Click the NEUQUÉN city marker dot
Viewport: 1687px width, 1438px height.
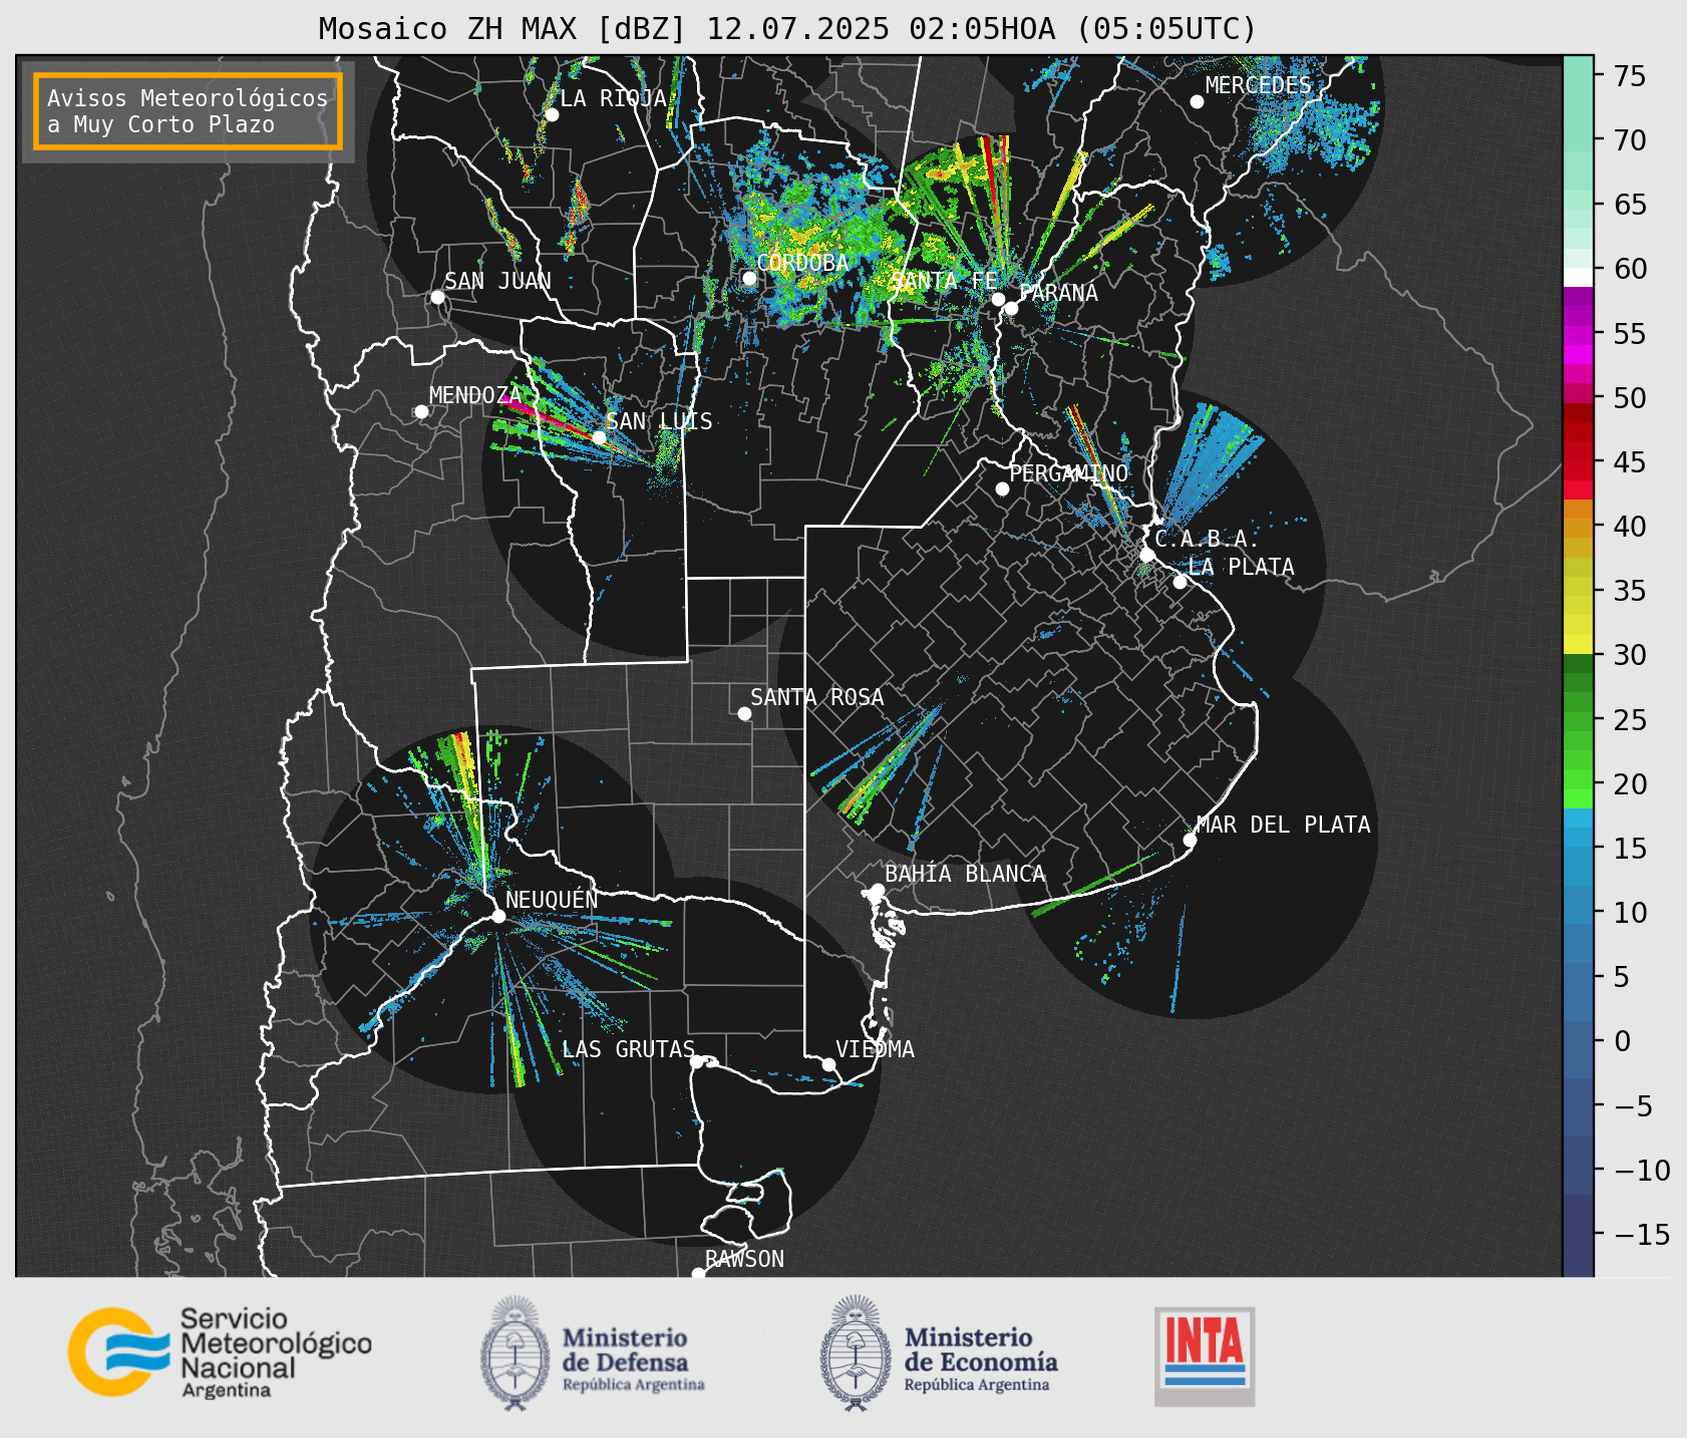pyautogui.click(x=498, y=916)
